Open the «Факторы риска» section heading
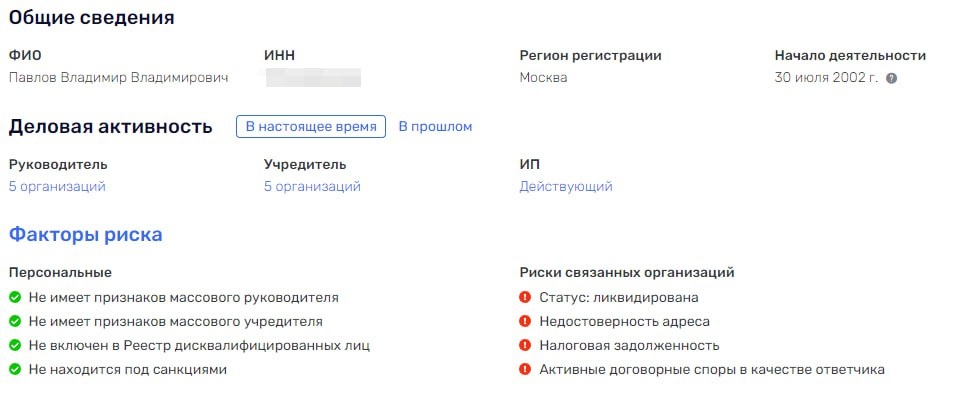The image size is (967, 400). [x=86, y=235]
